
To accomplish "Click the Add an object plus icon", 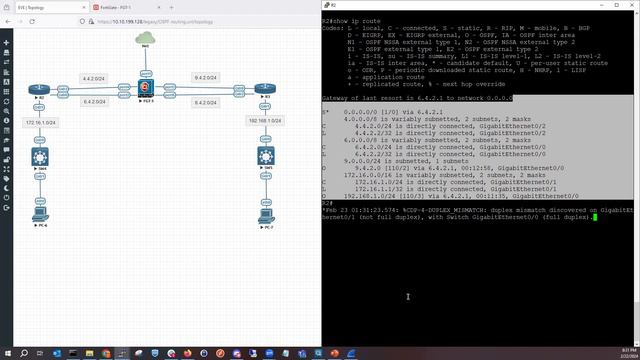I will pos(6,42).
